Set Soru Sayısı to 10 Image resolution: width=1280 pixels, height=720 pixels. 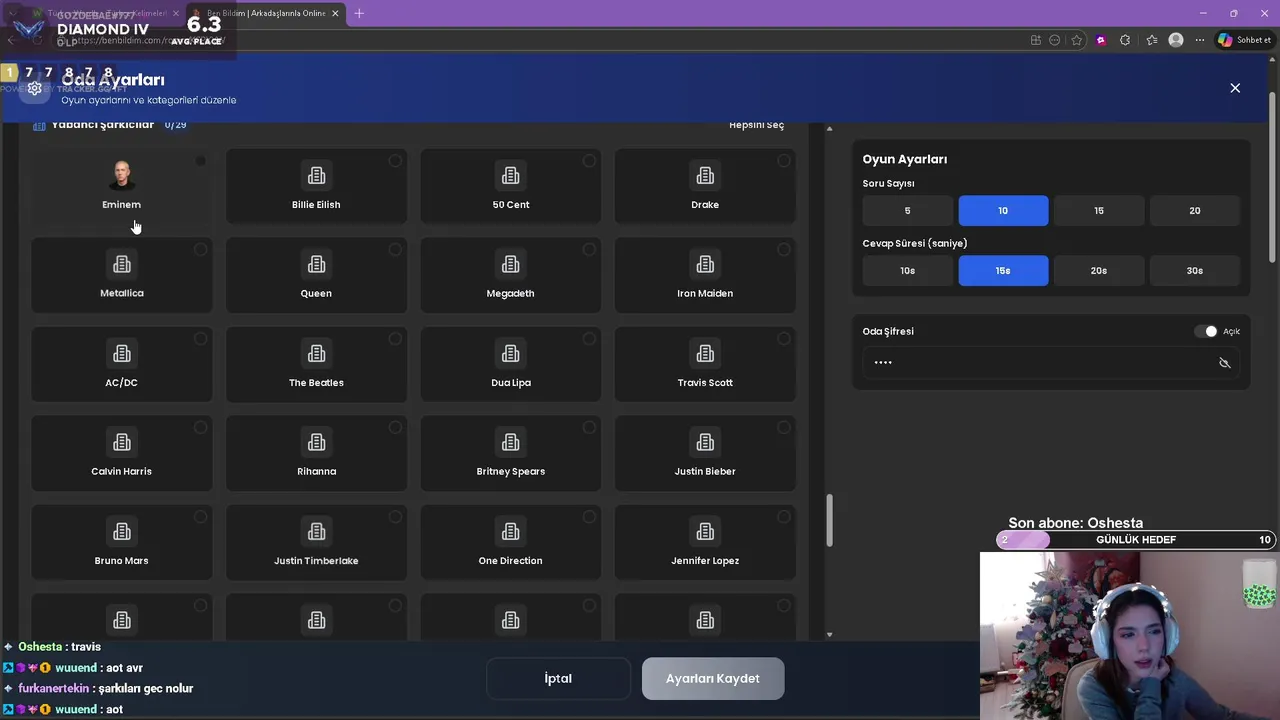tap(1003, 211)
